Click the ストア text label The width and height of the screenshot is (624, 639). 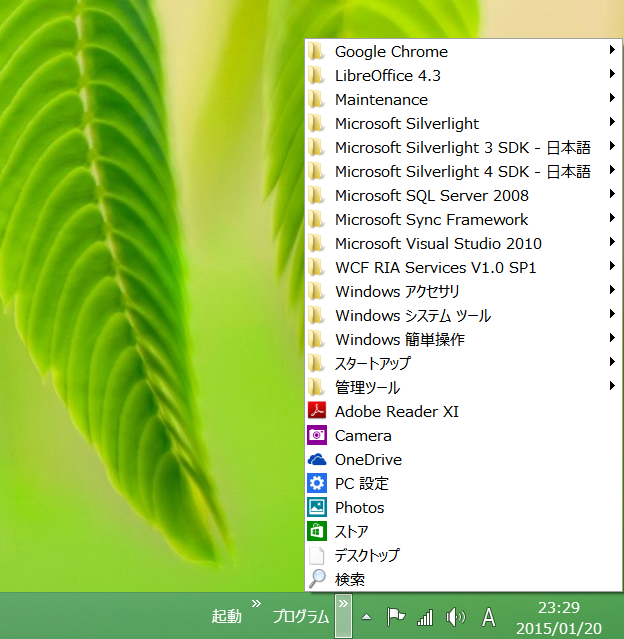[351, 531]
